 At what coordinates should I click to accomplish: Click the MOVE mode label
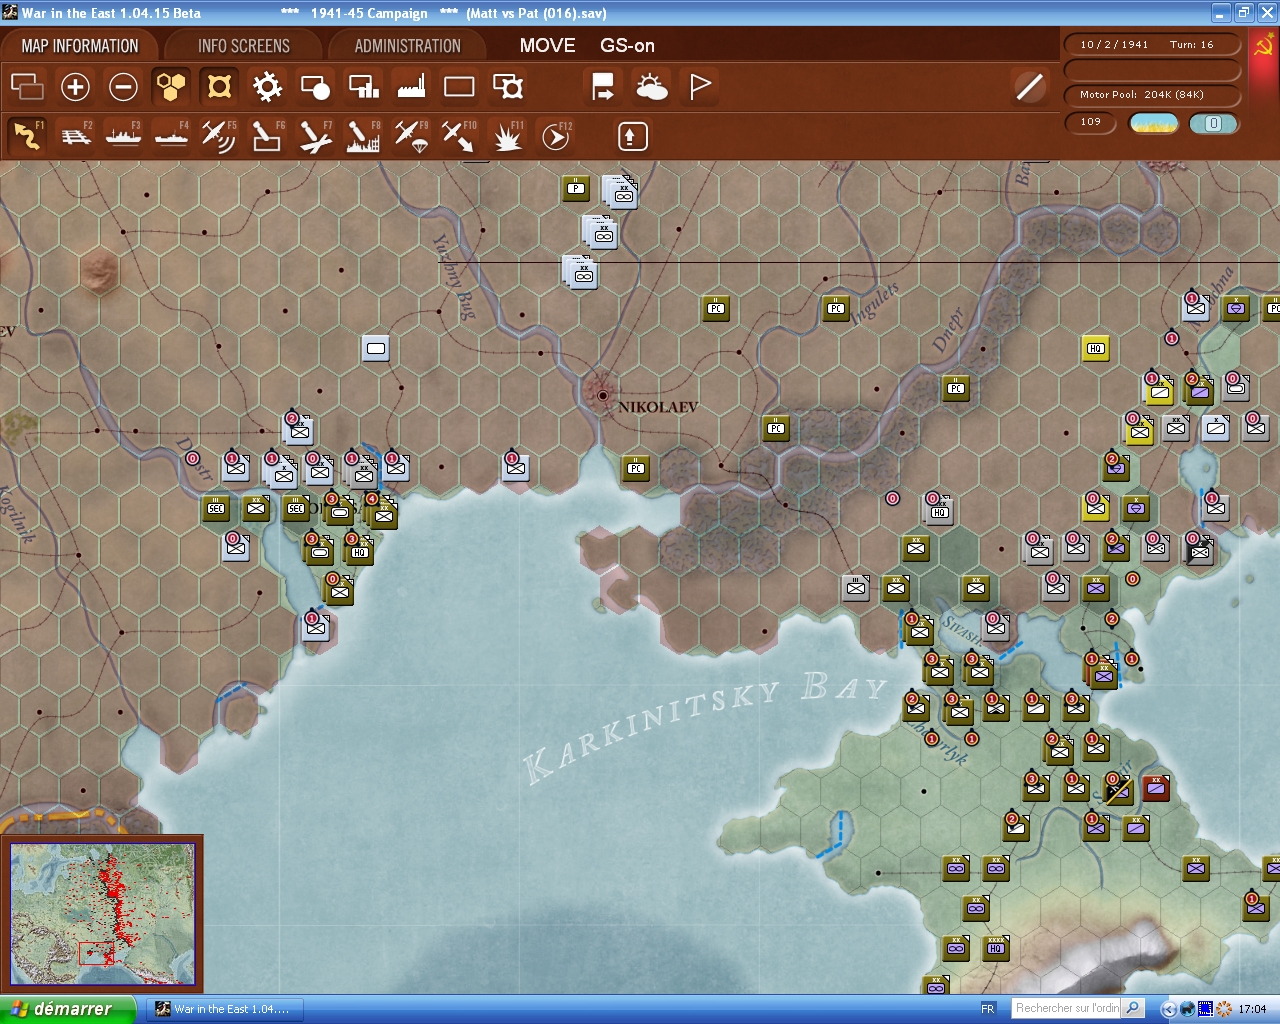pyautogui.click(x=547, y=46)
